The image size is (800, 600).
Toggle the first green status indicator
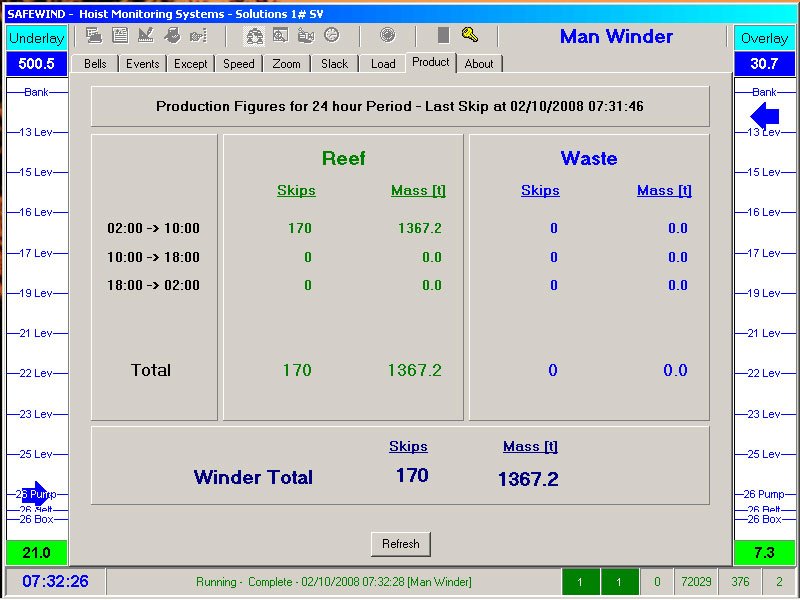point(581,581)
